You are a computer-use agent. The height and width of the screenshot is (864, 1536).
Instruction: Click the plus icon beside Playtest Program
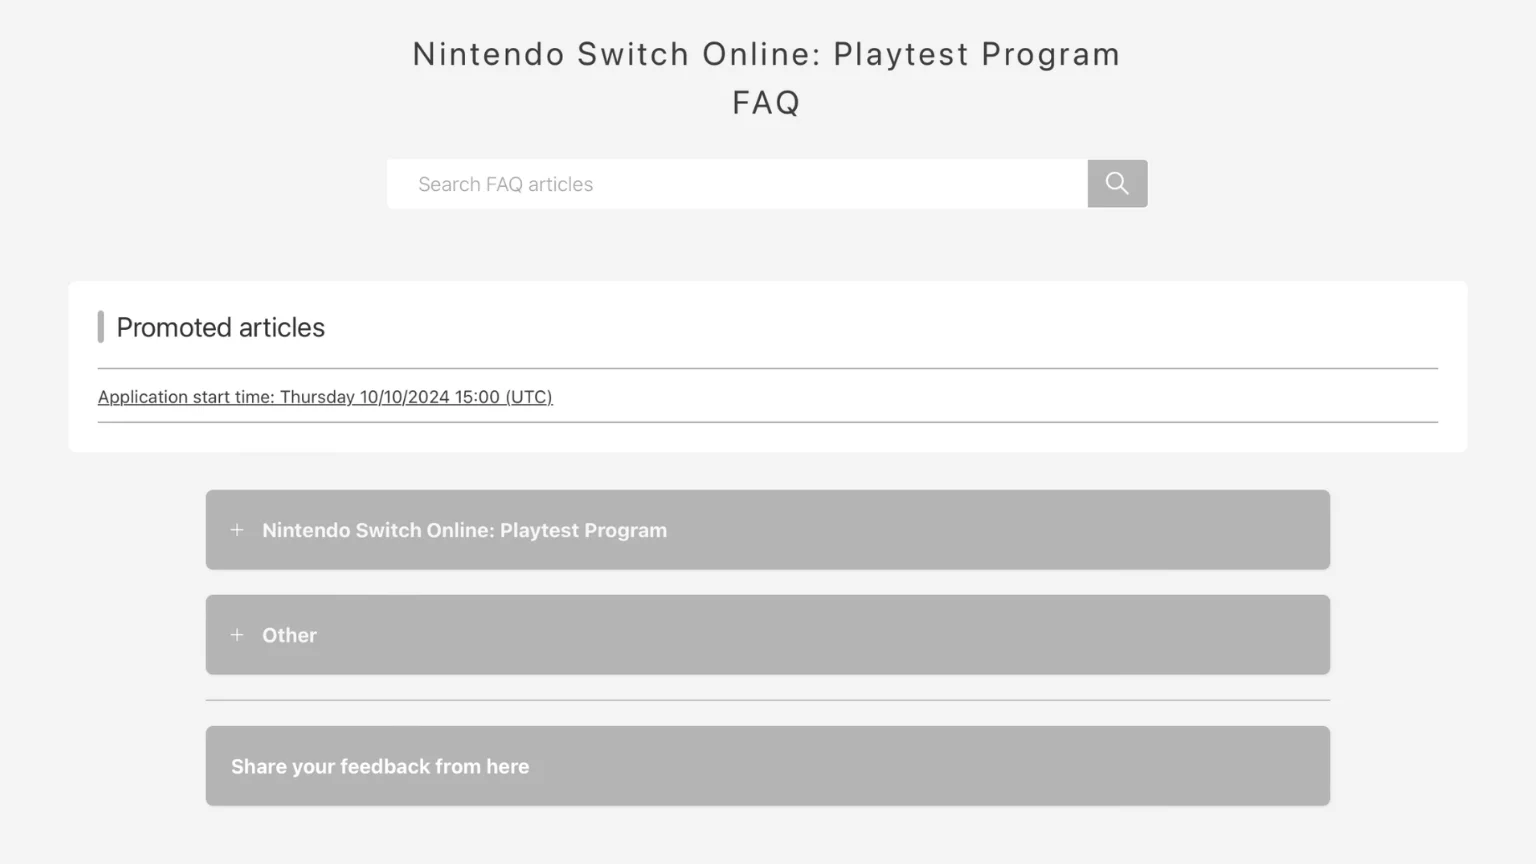point(237,530)
